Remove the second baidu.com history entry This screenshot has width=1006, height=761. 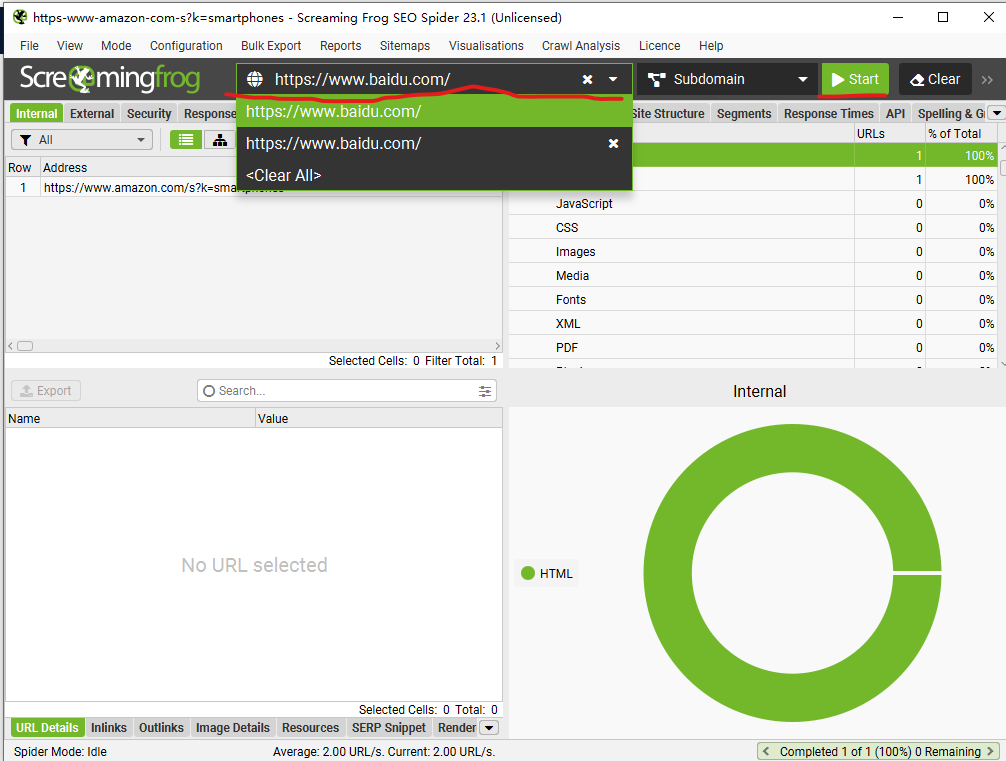613,144
